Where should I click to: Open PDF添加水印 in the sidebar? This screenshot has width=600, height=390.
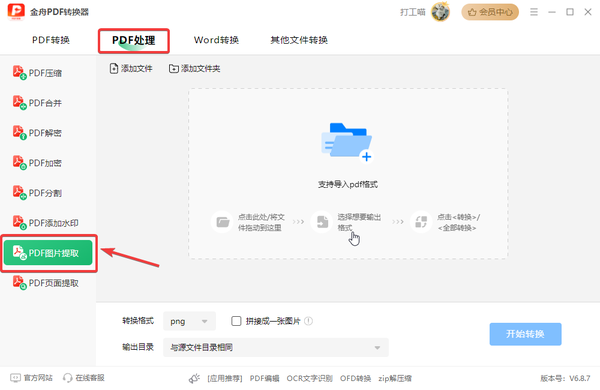click(x=46, y=223)
